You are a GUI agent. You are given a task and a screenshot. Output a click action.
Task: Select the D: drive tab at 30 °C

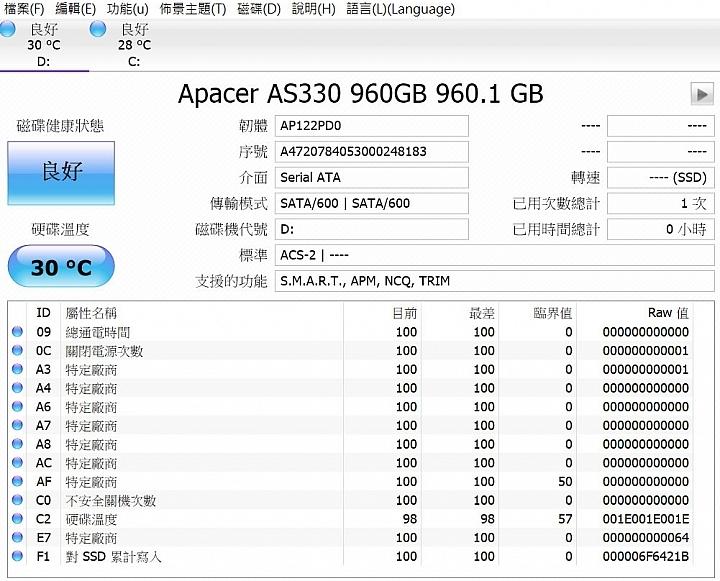tap(44, 45)
